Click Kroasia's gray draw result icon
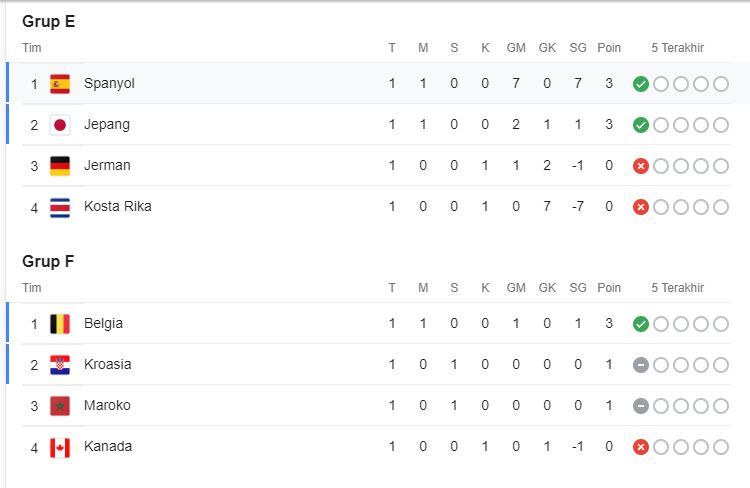 point(641,365)
